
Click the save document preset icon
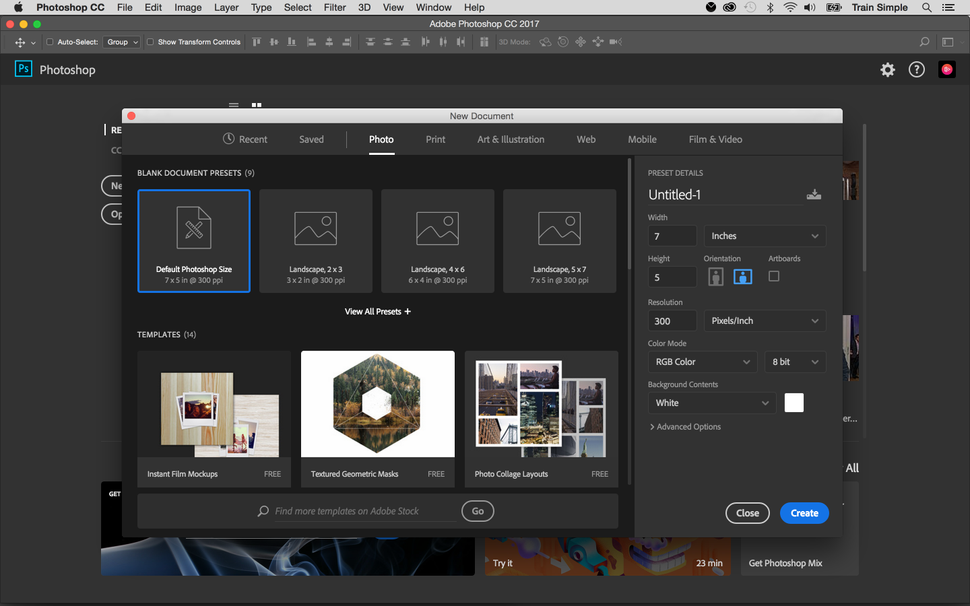pyautogui.click(x=814, y=194)
